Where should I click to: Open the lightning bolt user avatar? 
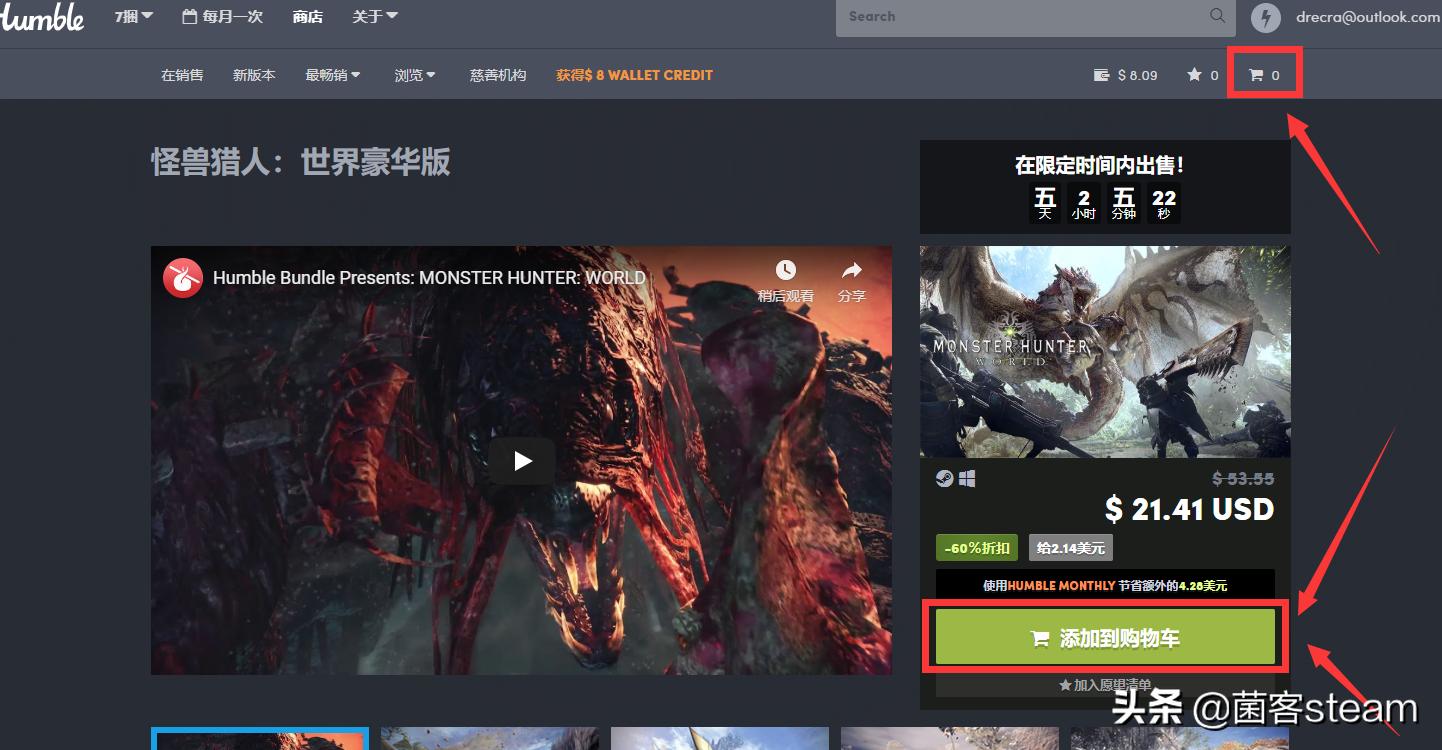click(x=1265, y=17)
